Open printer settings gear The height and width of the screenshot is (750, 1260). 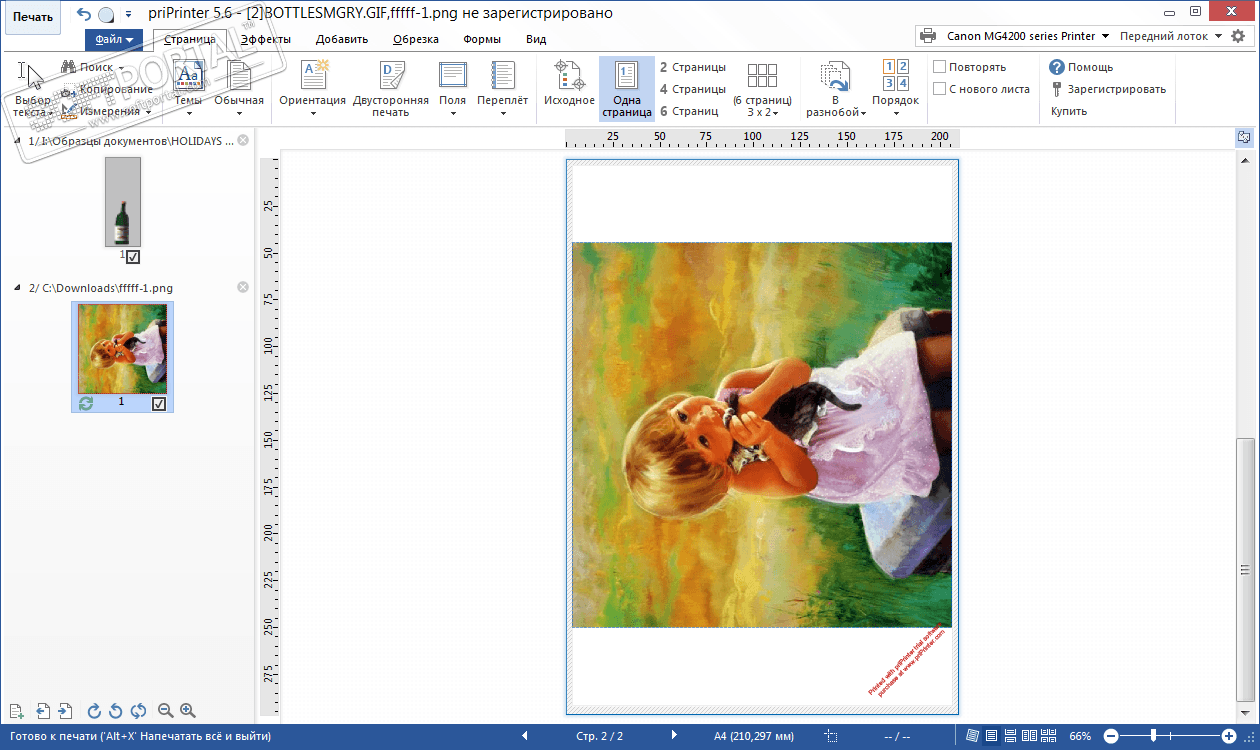click(1238, 36)
